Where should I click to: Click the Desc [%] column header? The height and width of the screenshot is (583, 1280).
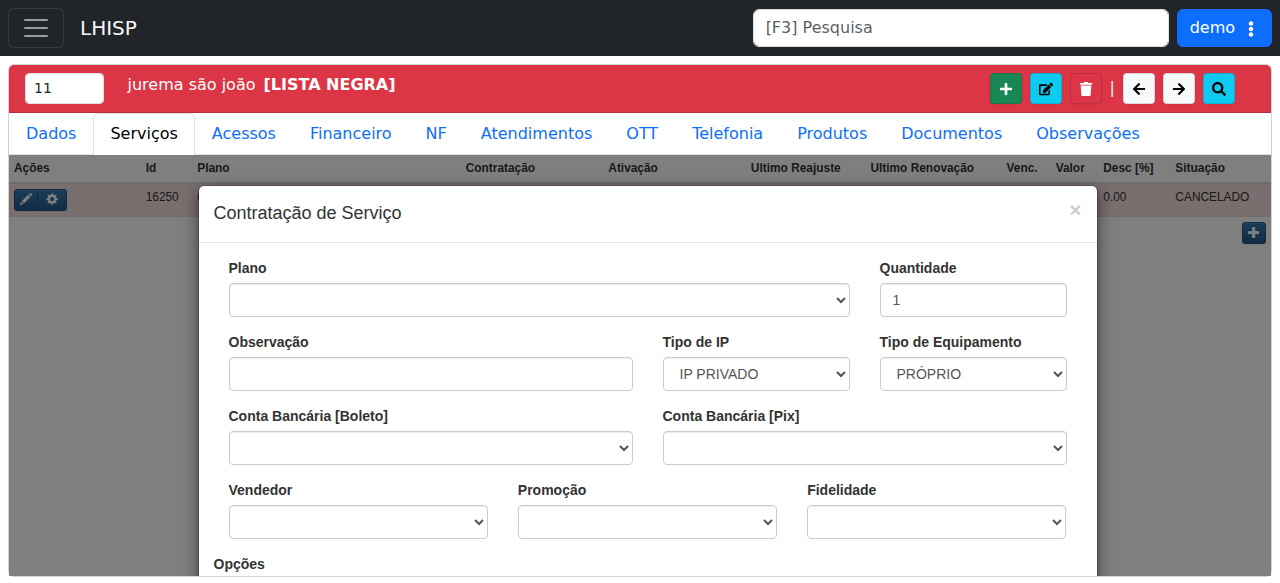pyautogui.click(x=1128, y=168)
